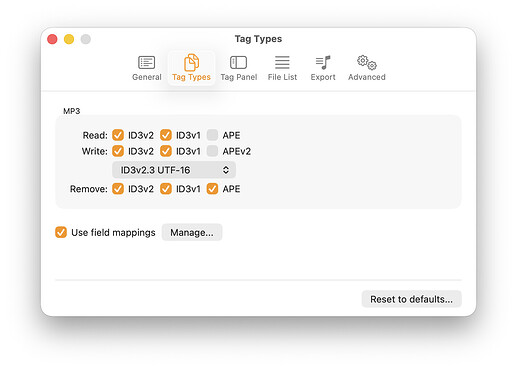
Task: Switch to the Tag Panel pane
Action: [x=239, y=68]
